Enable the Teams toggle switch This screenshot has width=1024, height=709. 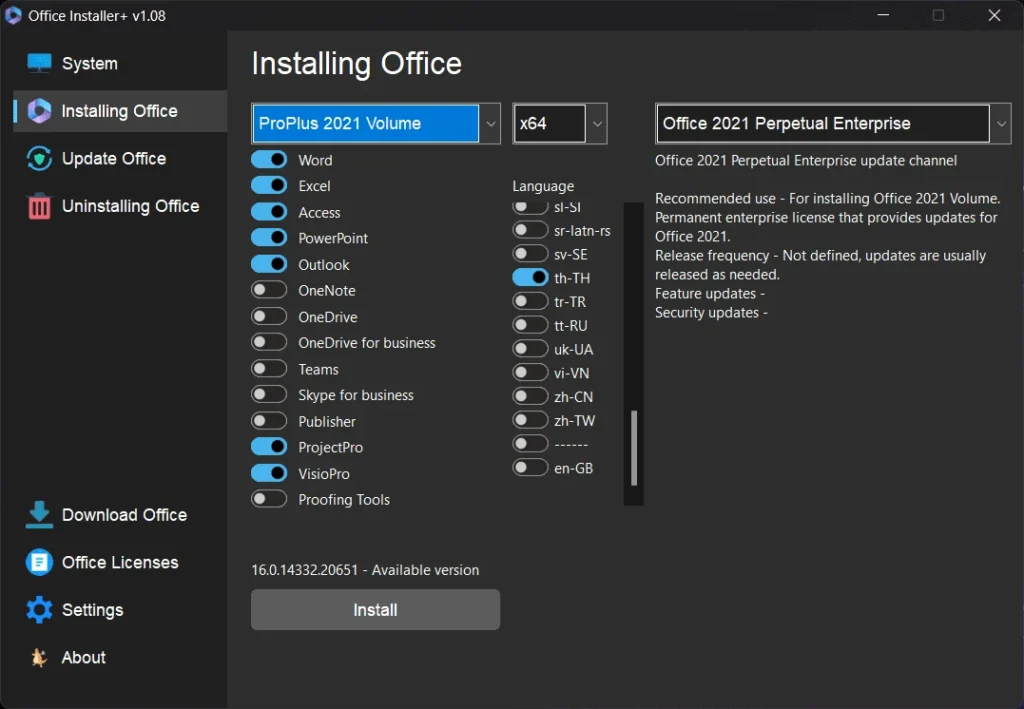pos(269,369)
